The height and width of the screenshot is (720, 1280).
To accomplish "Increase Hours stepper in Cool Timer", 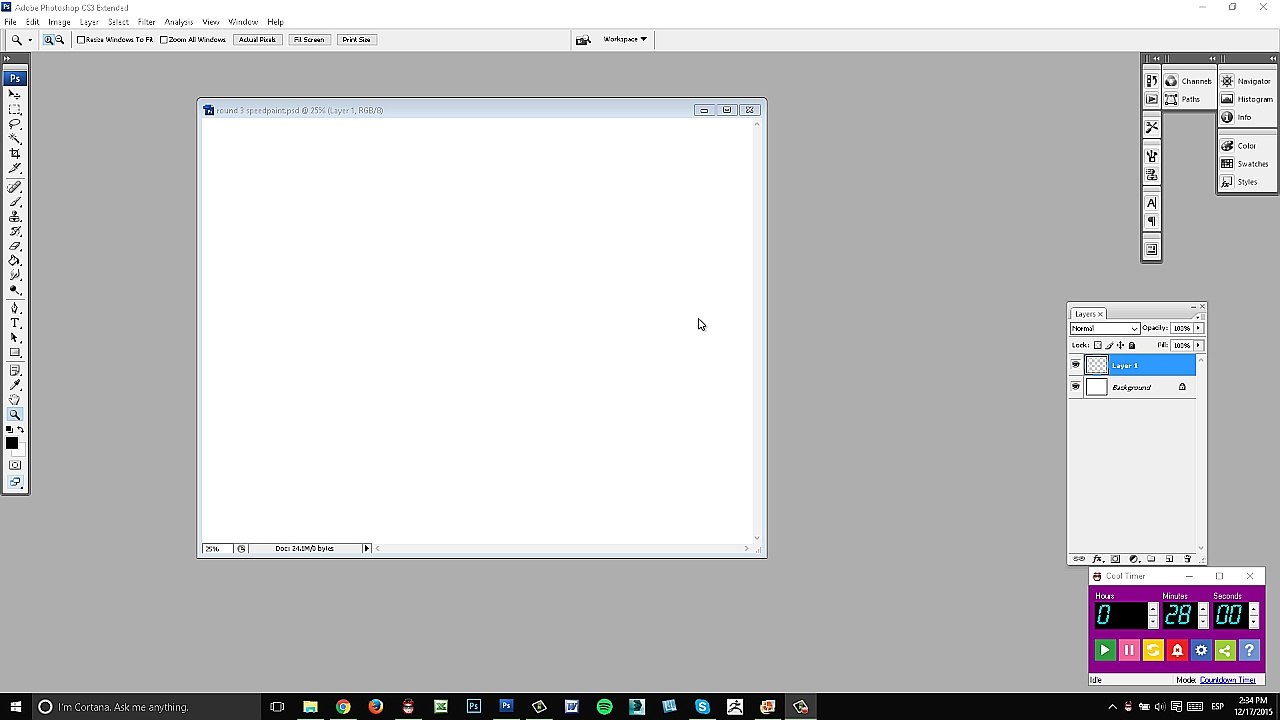I will [x=1152, y=609].
